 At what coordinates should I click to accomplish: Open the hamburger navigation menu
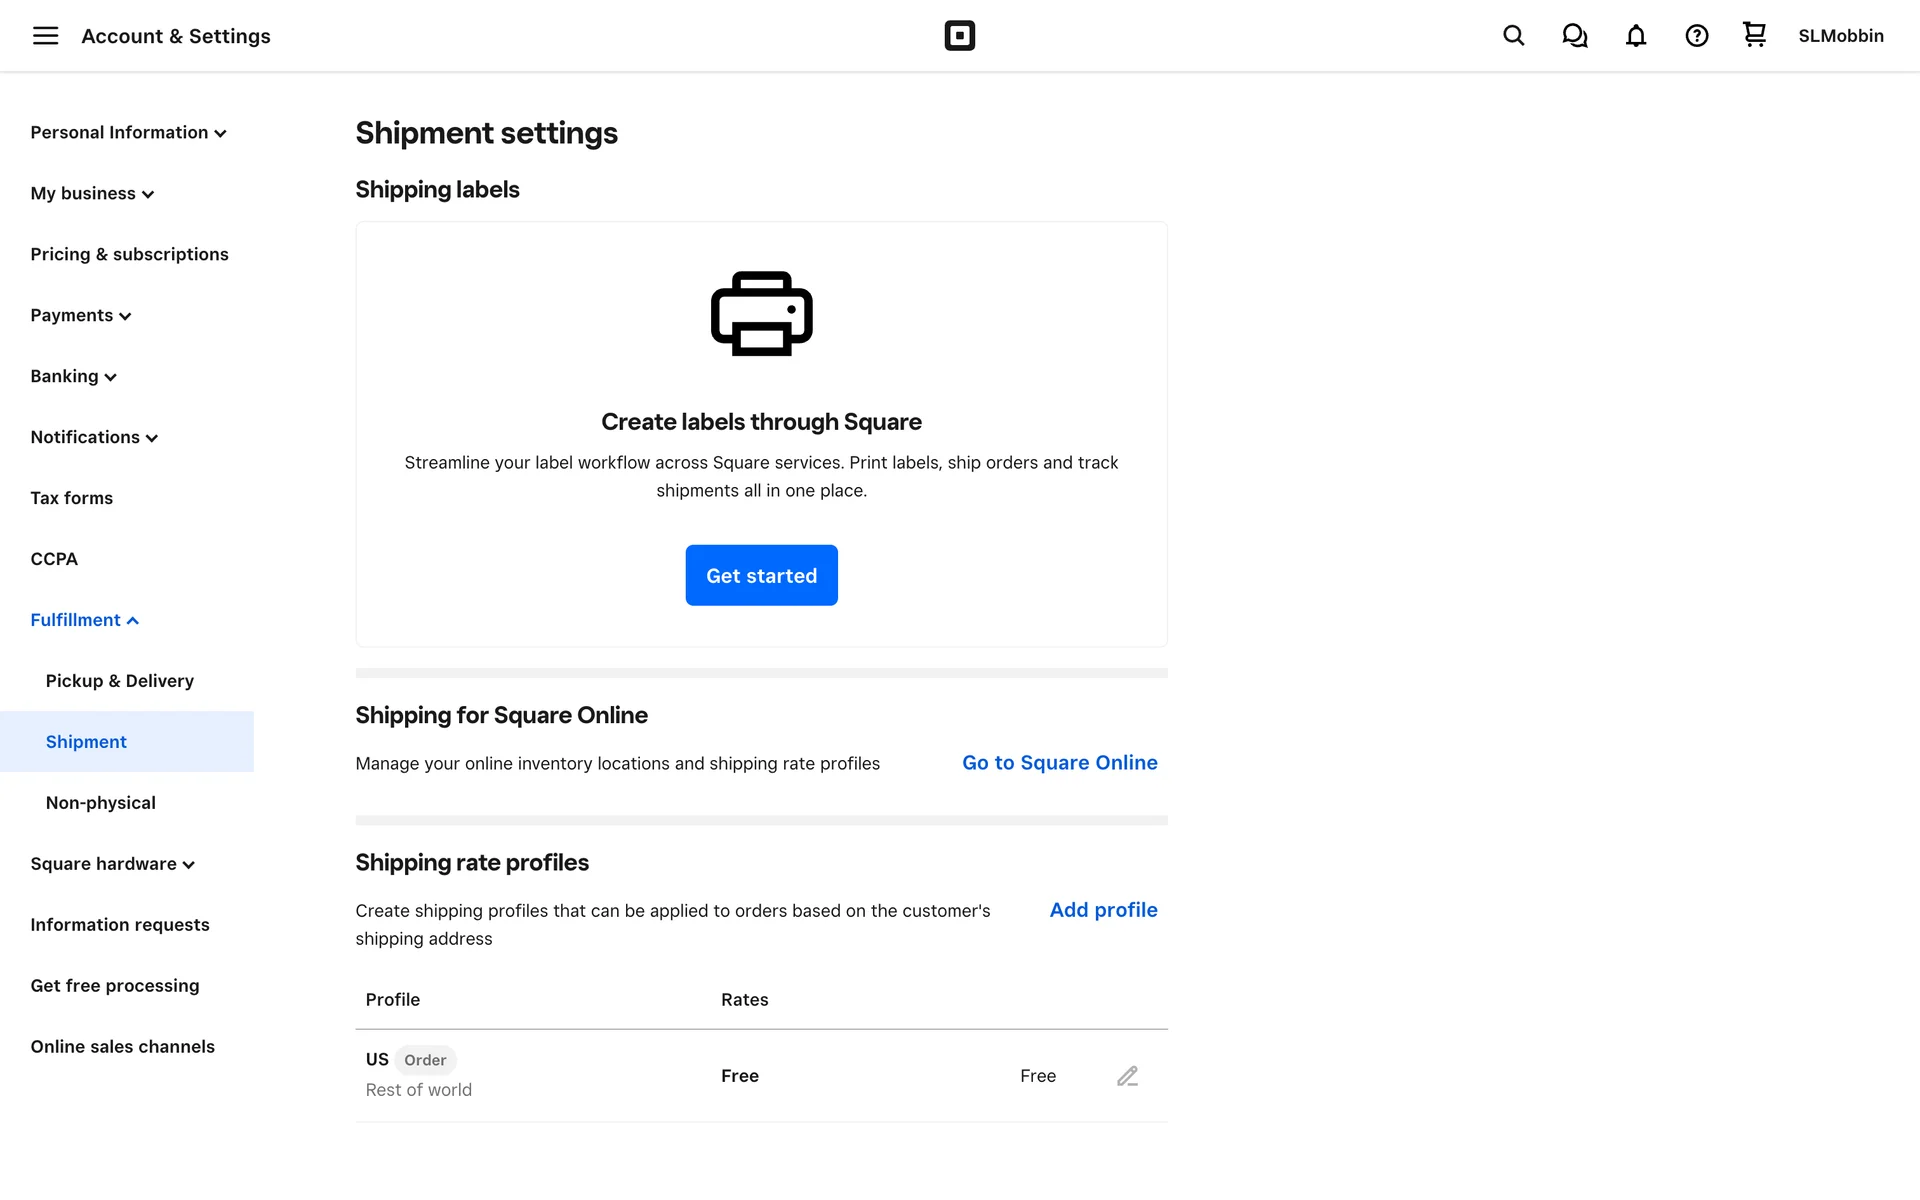click(45, 36)
